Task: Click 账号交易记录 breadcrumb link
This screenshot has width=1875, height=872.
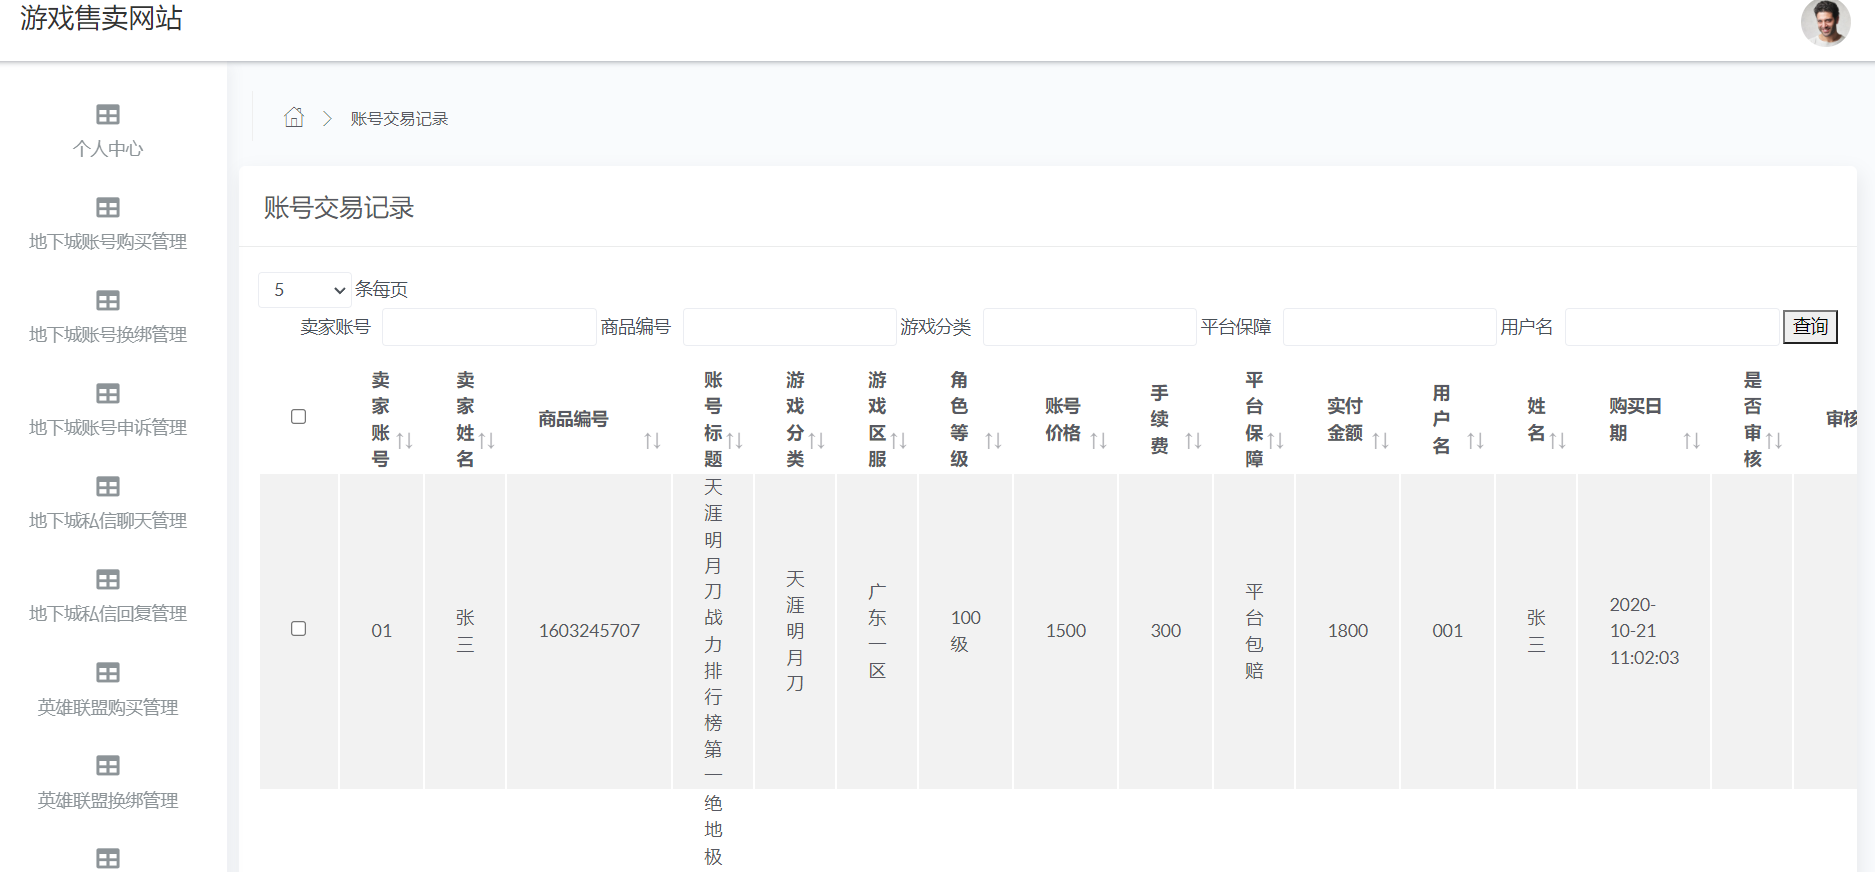Action: [x=399, y=119]
